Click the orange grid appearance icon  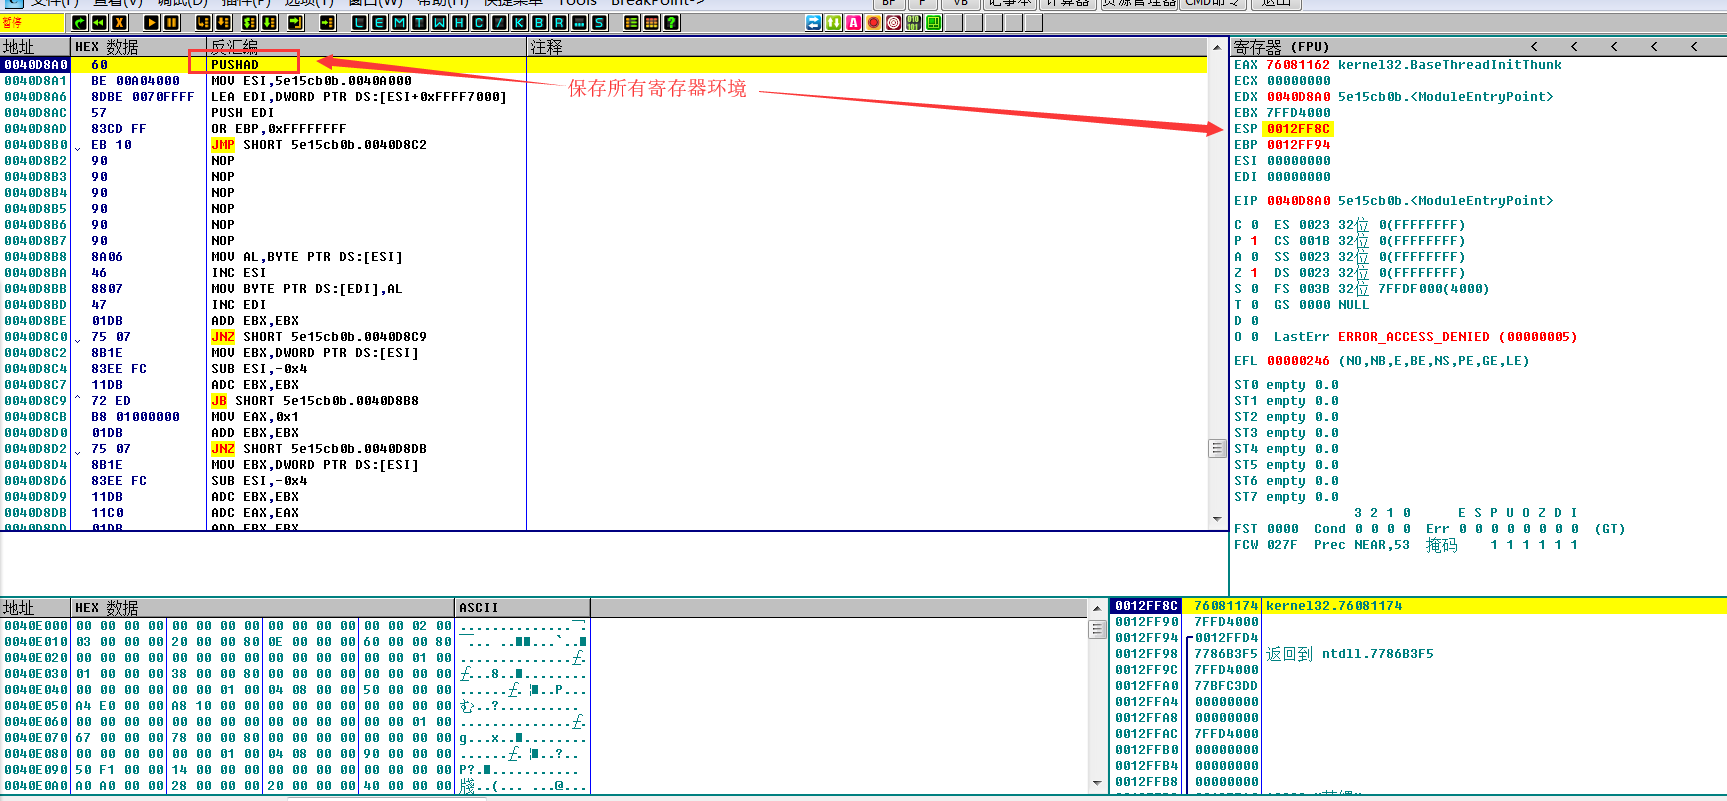[x=652, y=22]
